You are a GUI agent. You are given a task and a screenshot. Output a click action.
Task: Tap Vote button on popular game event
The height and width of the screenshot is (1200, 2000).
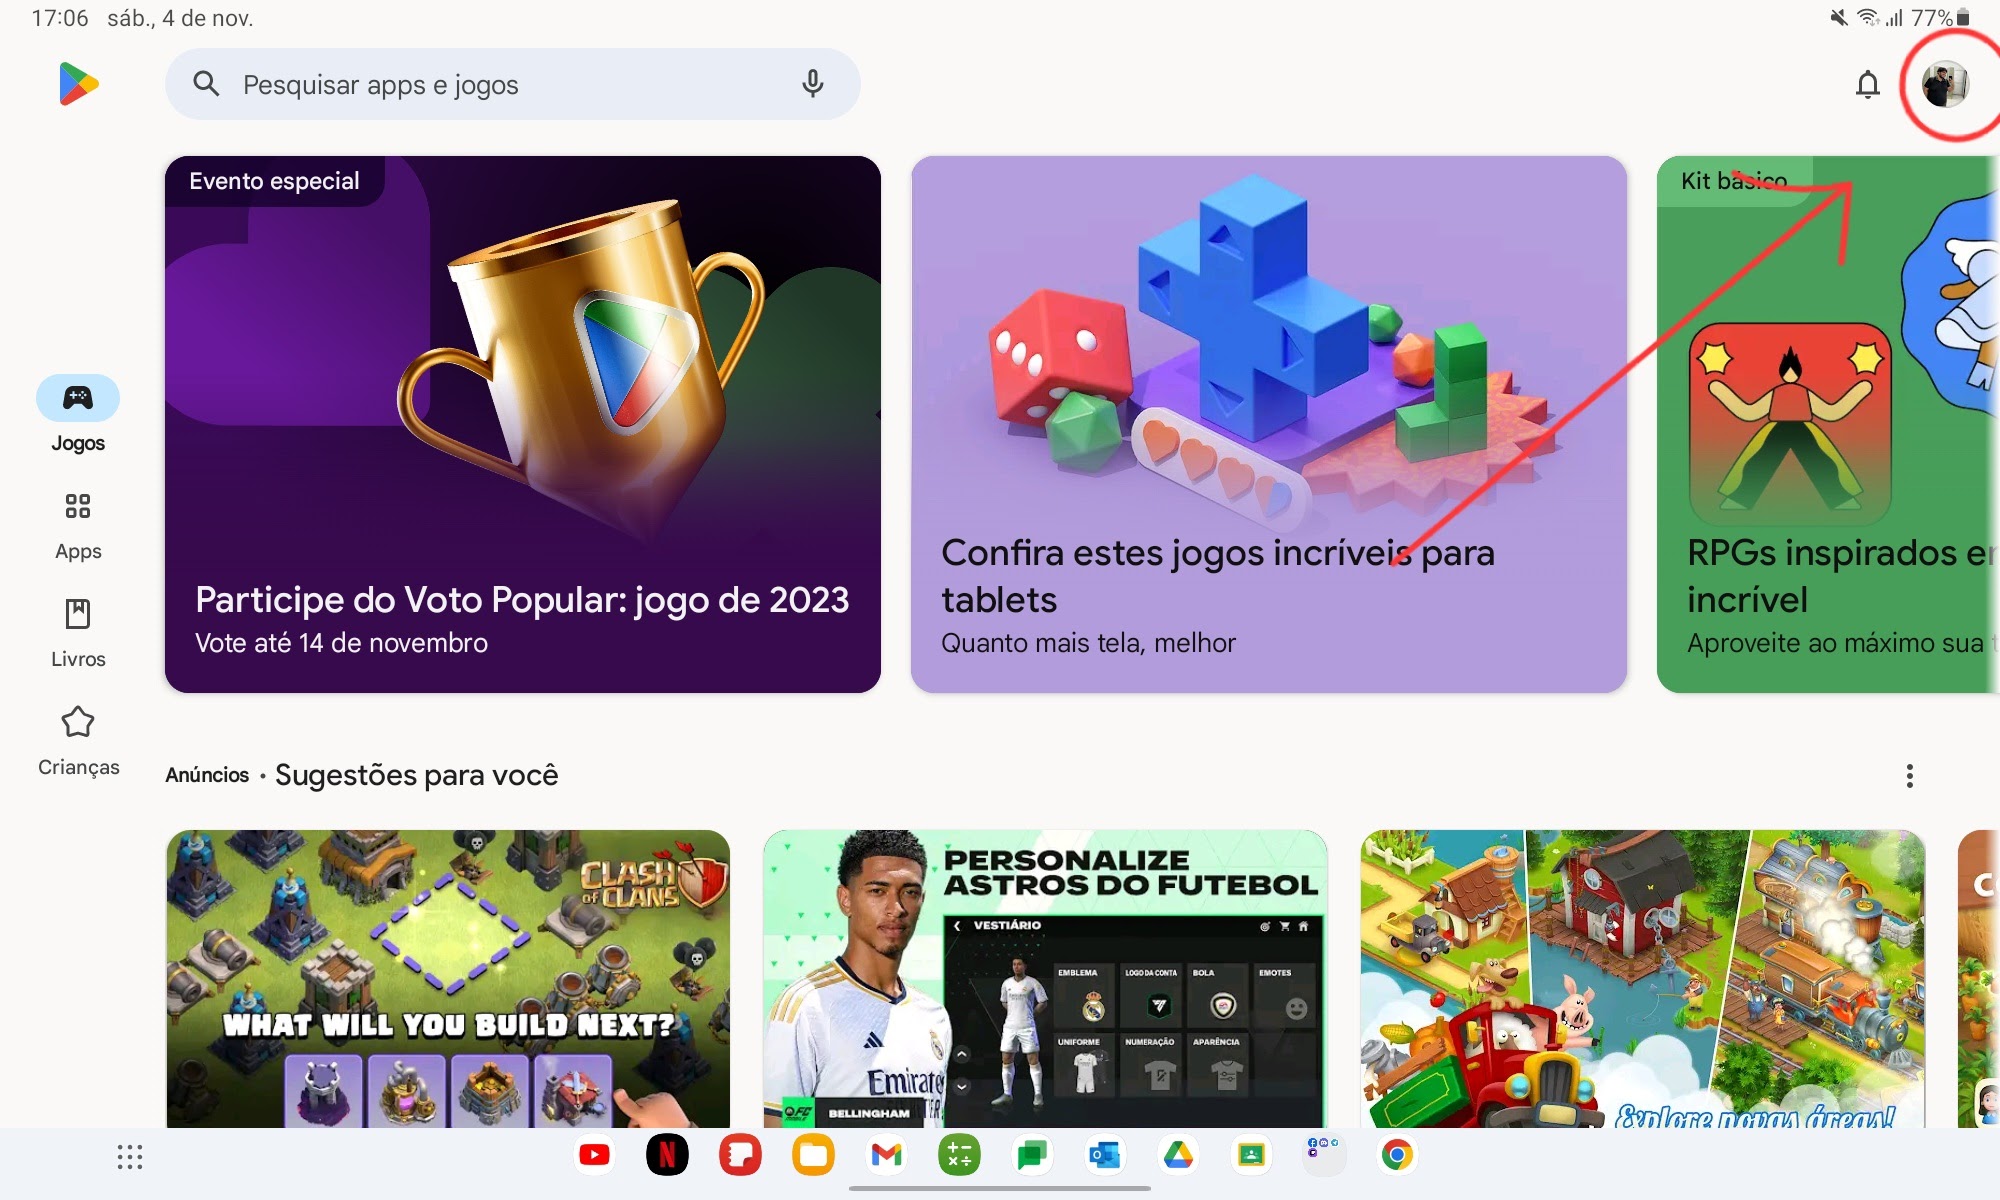coord(523,423)
